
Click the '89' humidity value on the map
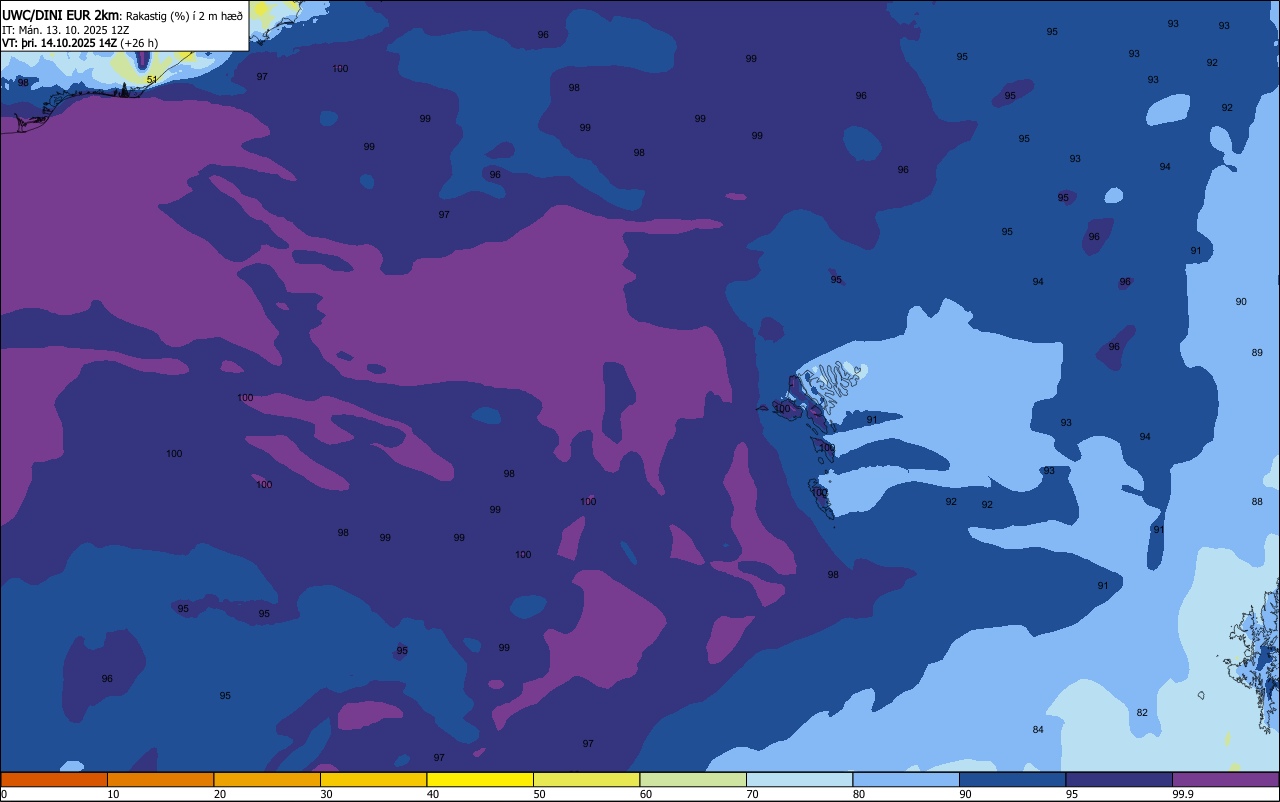pos(1257,352)
